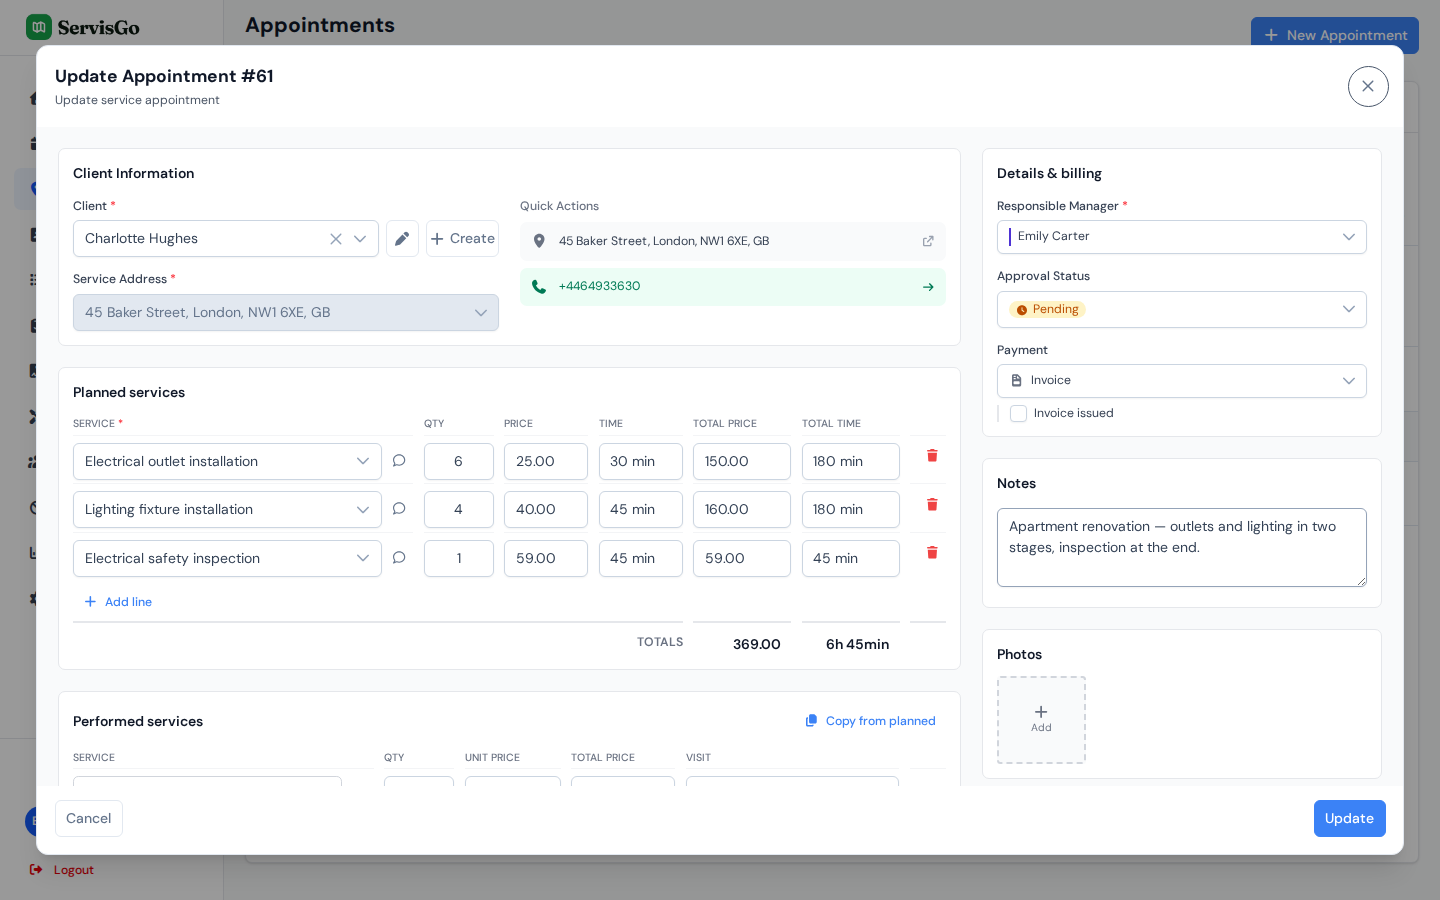Click quantity field showing 4
The height and width of the screenshot is (900, 1440).
coord(459,510)
